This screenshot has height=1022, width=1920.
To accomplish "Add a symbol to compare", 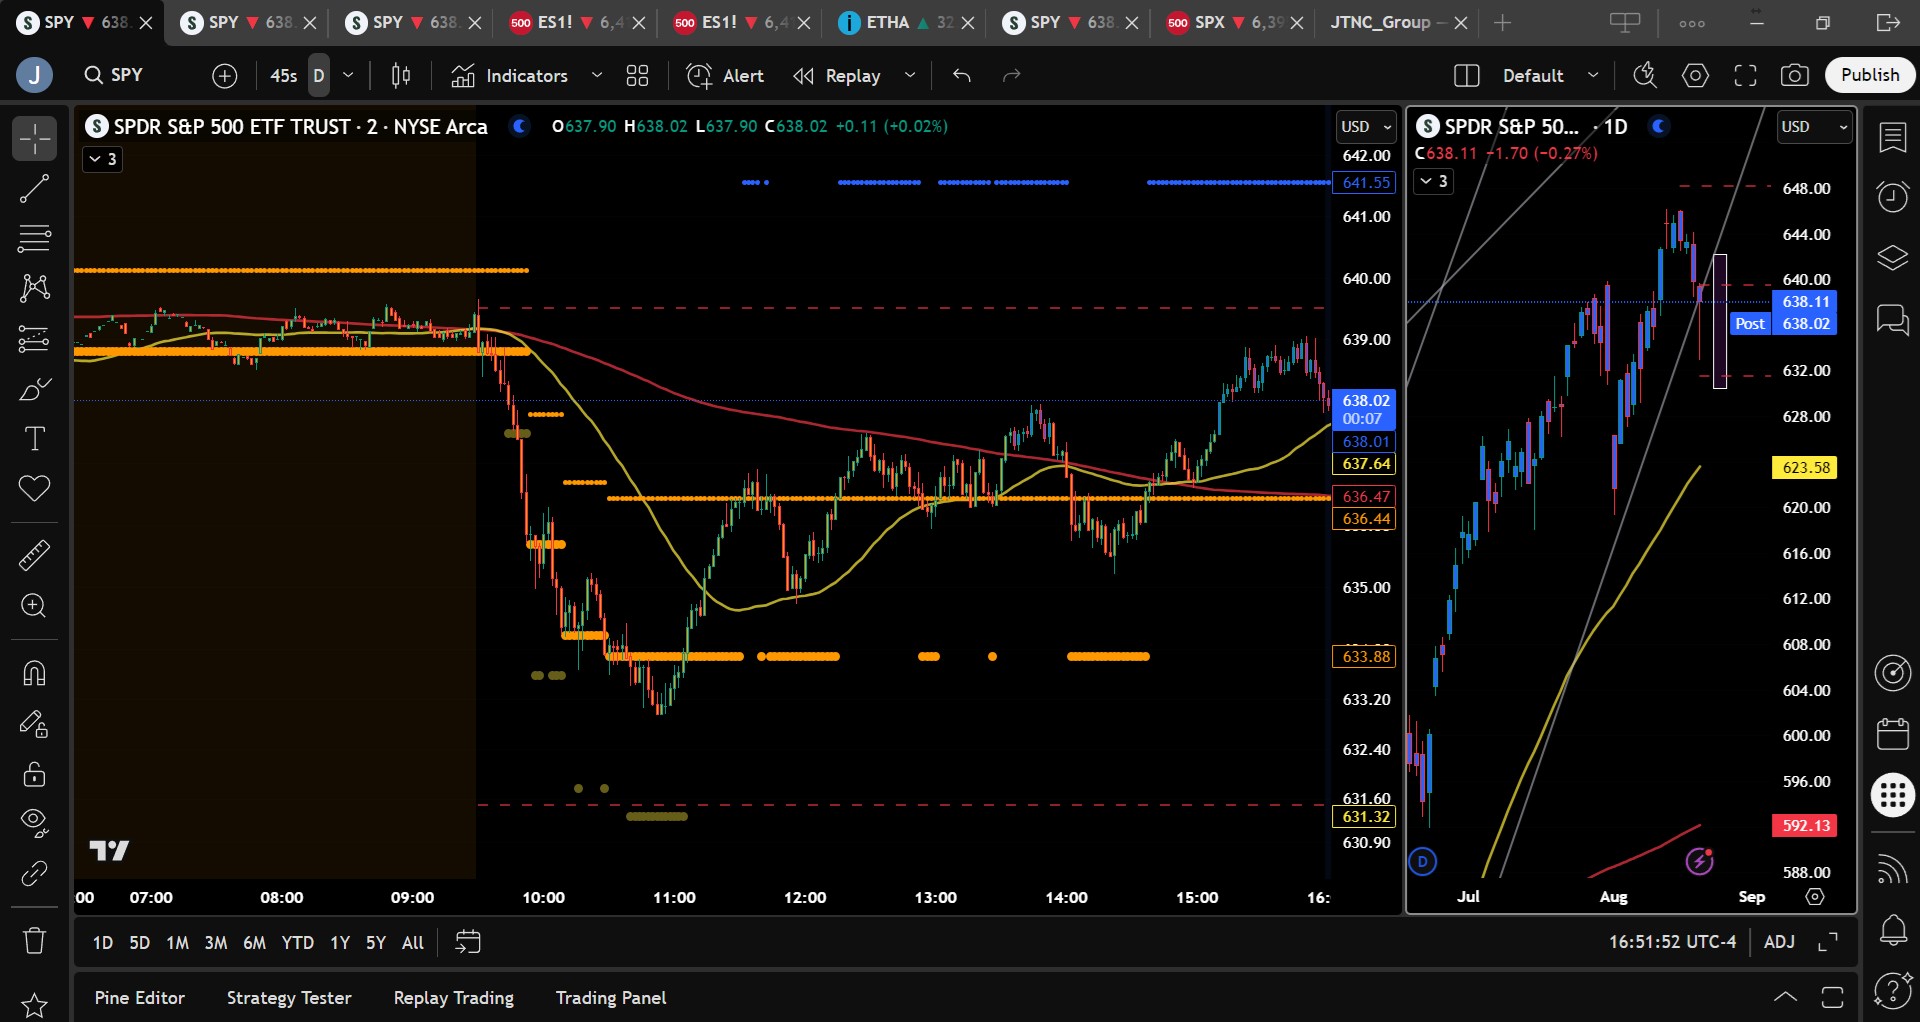I will [225, 75].
